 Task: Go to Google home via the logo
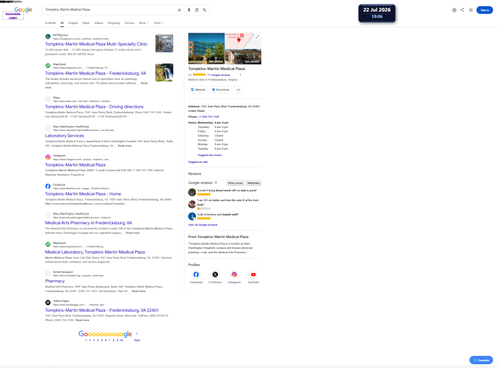point(23,10)
